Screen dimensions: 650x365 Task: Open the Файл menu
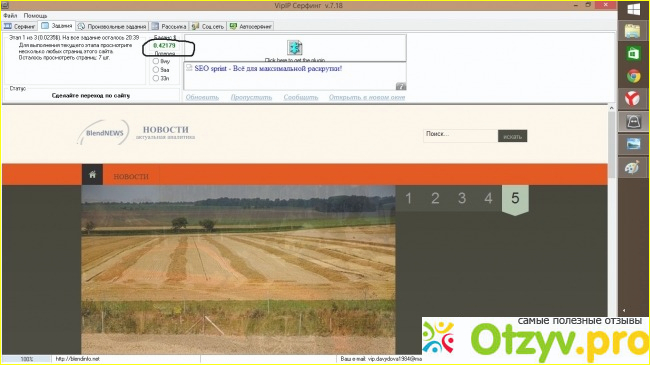[10, 15]
